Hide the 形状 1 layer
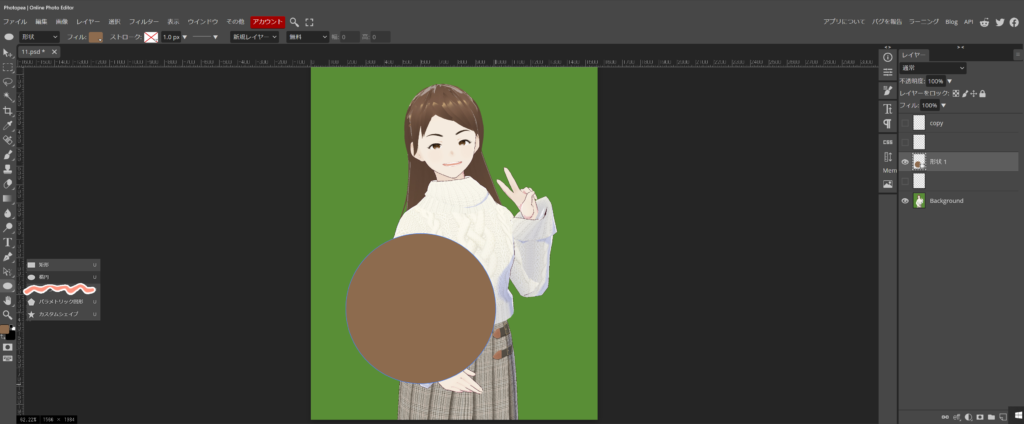The height and width of the screenshot is (424, 1024). (x=905, y=162)
